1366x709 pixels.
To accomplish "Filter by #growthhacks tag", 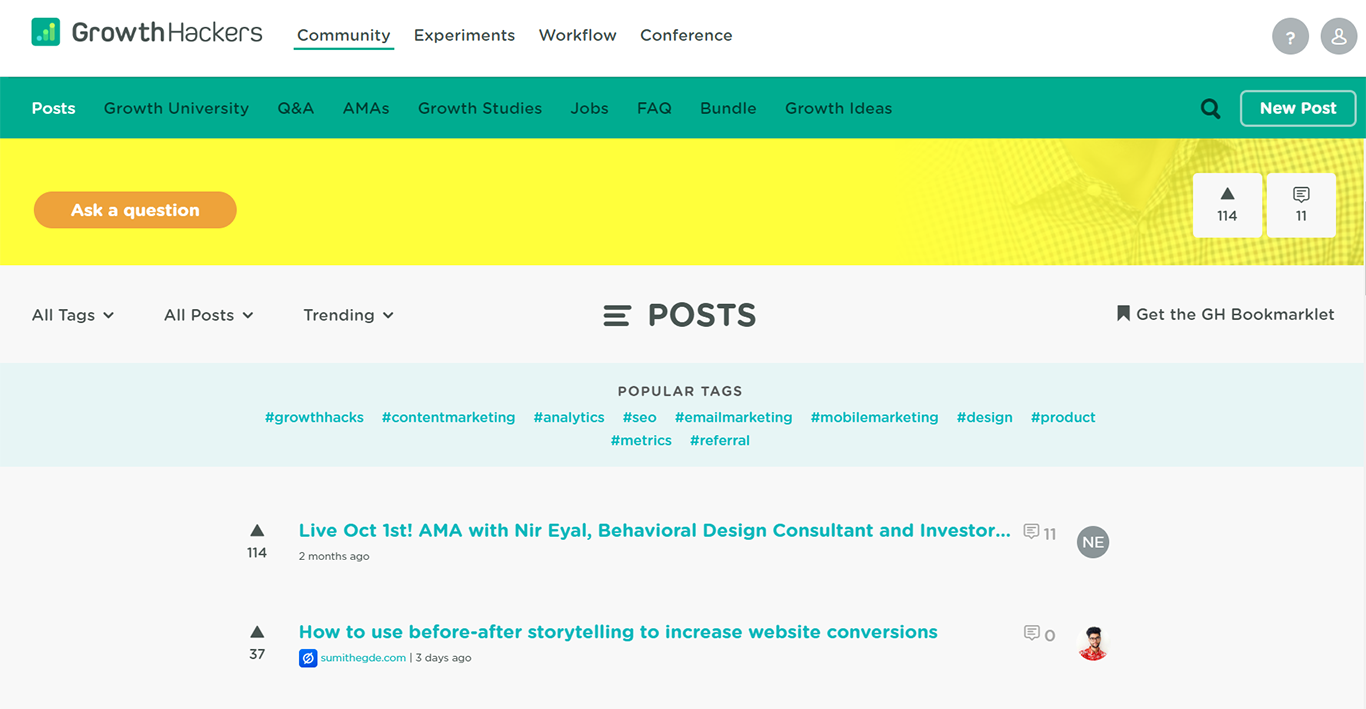I will (314, 417).
